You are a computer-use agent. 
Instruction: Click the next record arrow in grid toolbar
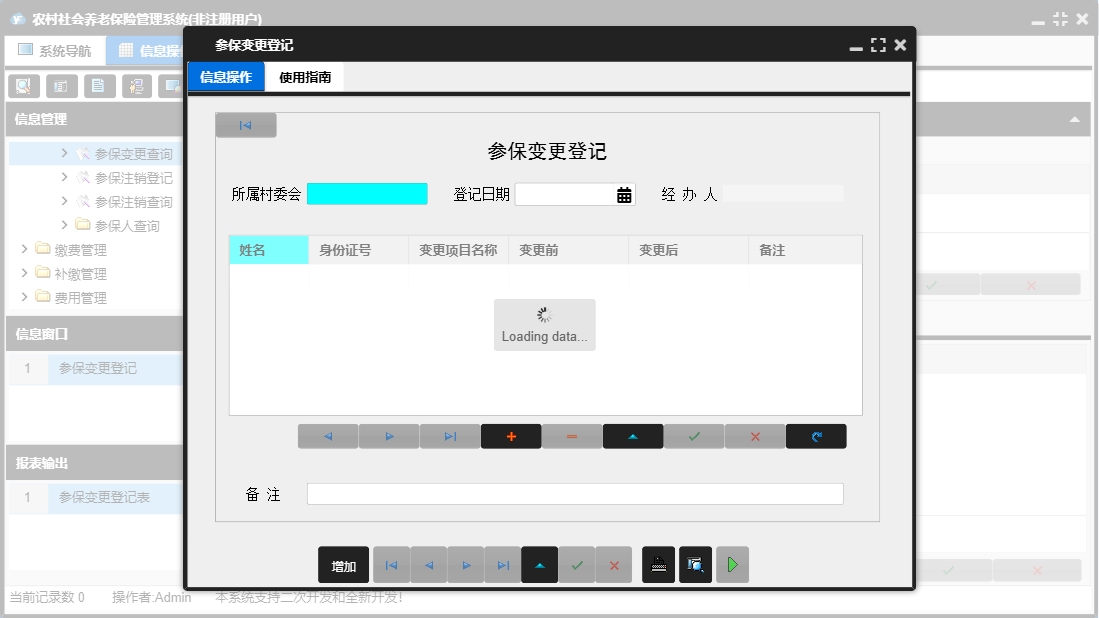[389, 436]
